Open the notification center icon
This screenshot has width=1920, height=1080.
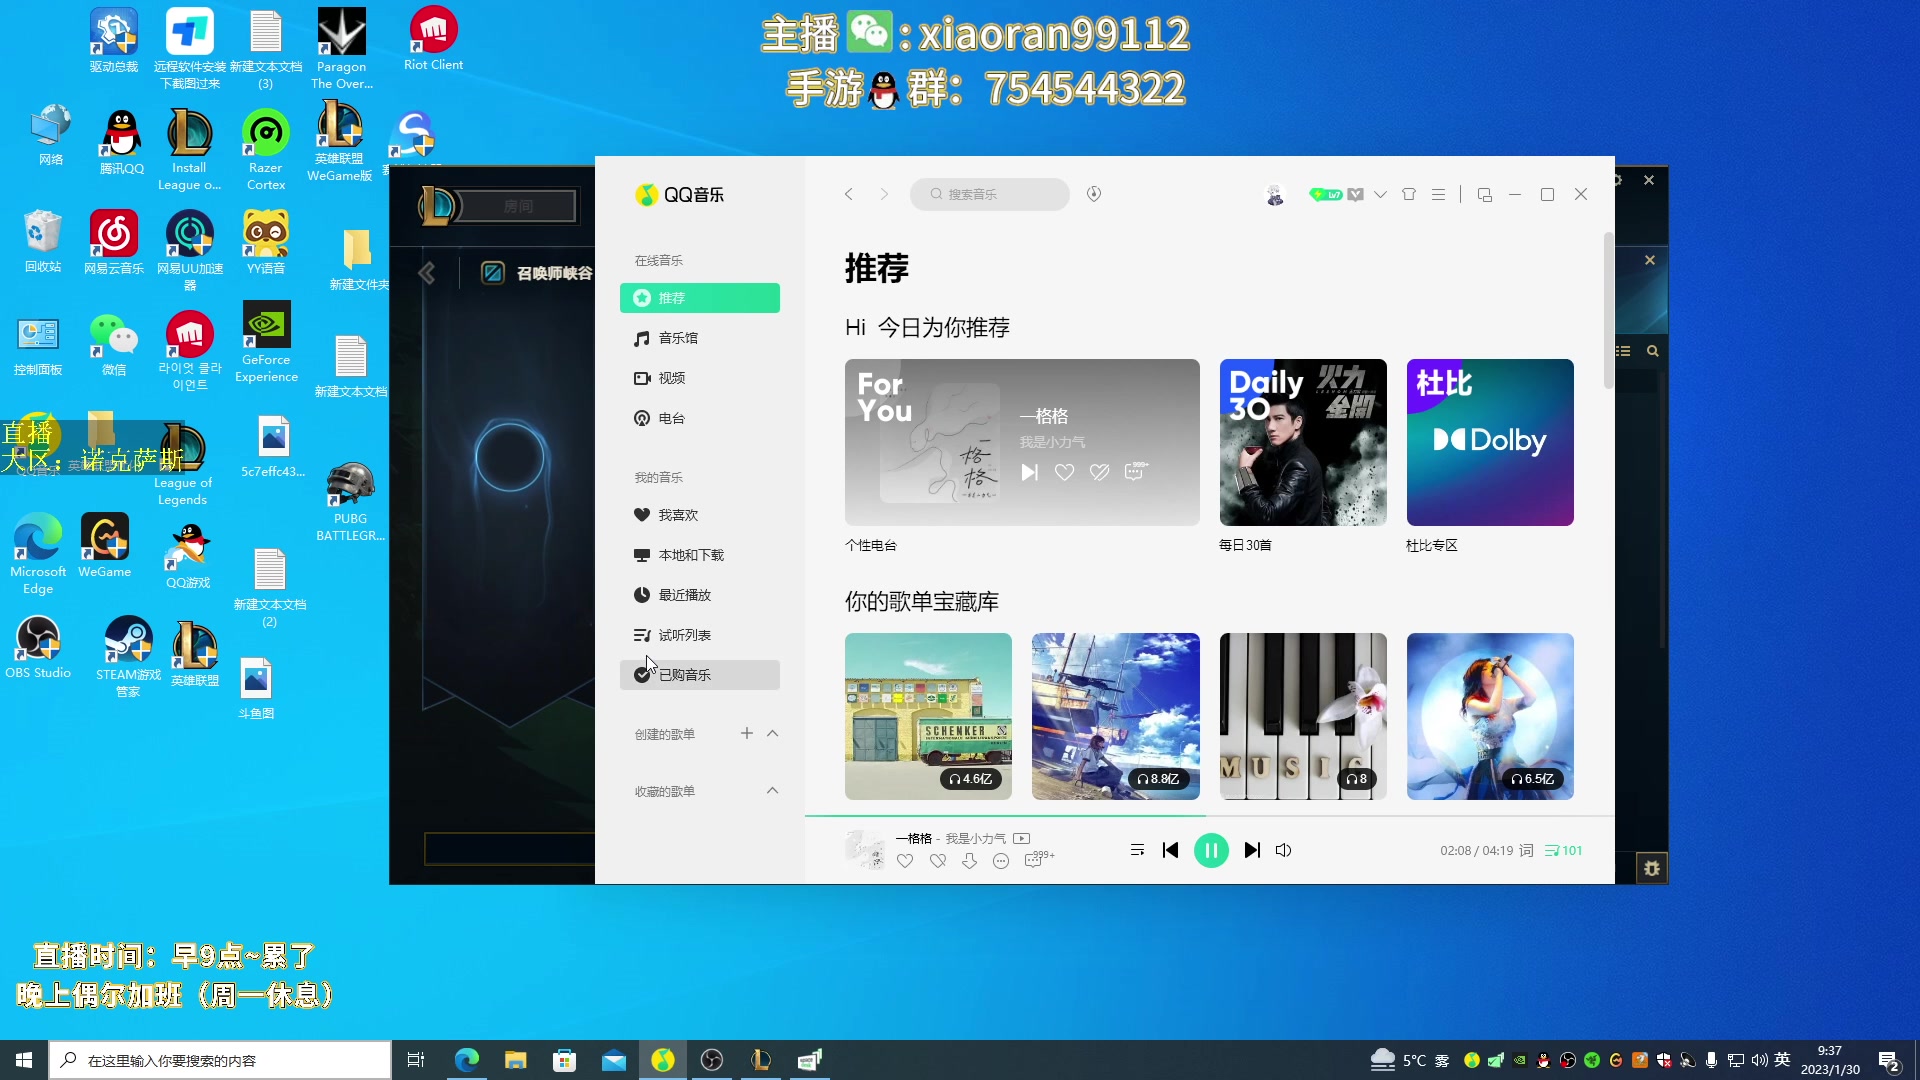pyautogui.click(x=1889, y=1061)
